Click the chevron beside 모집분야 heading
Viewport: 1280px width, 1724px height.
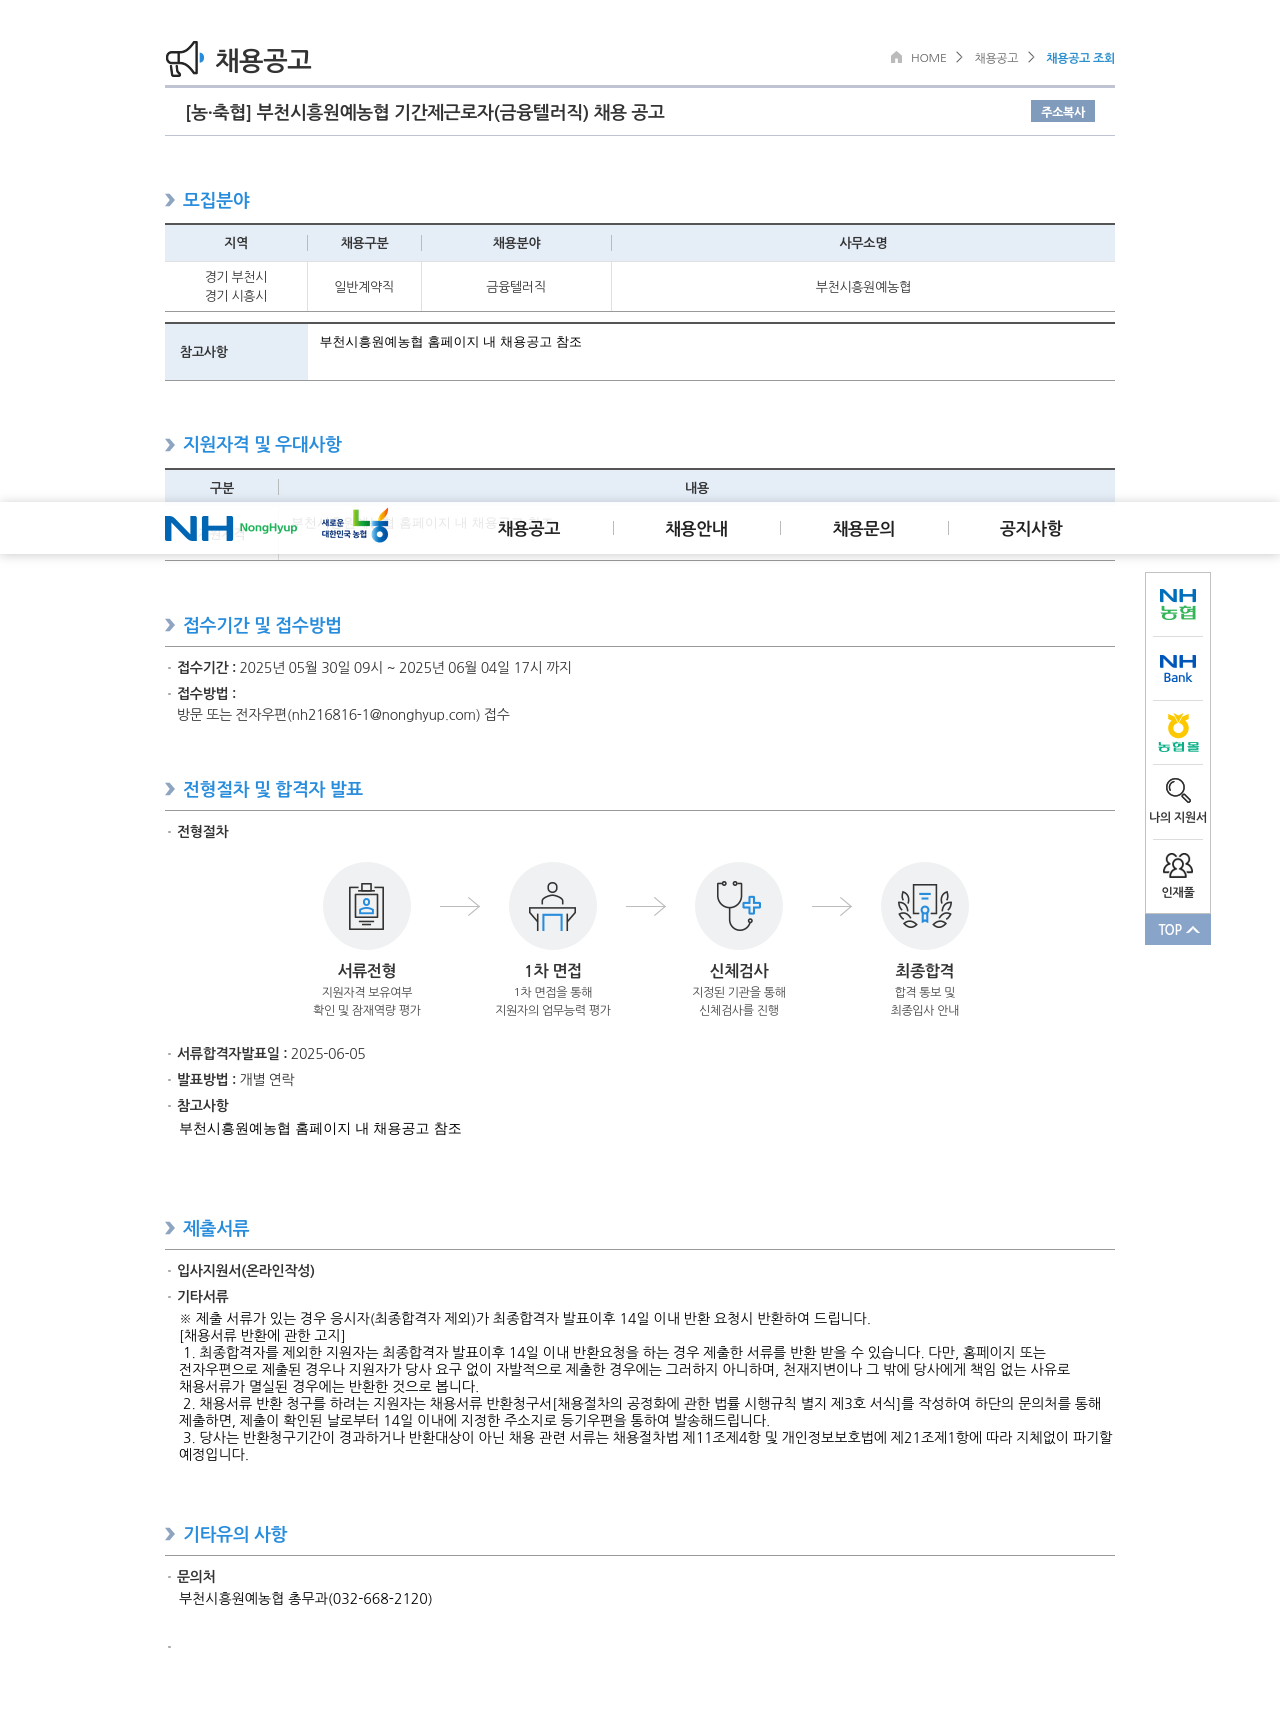[170, 200]
